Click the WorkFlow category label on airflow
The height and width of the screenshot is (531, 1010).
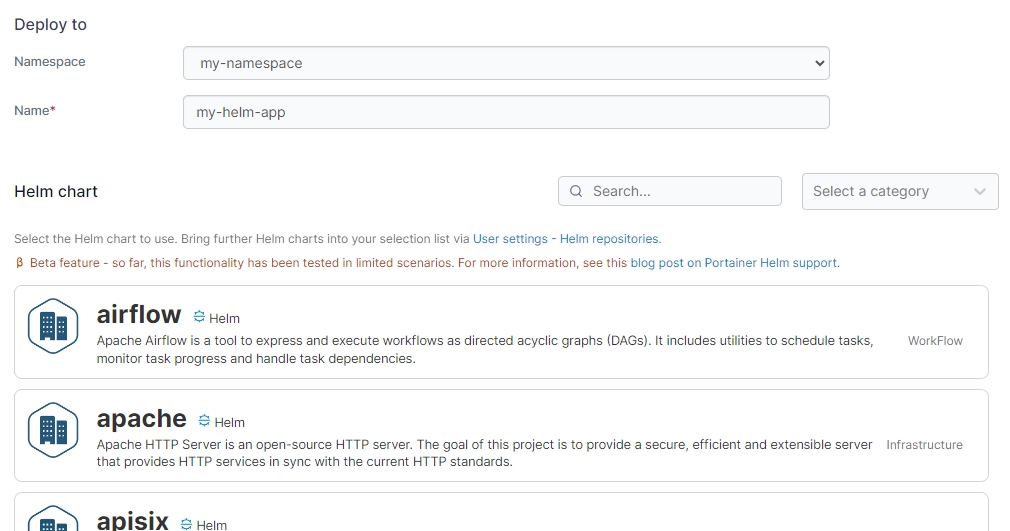(x=935, y=341)
